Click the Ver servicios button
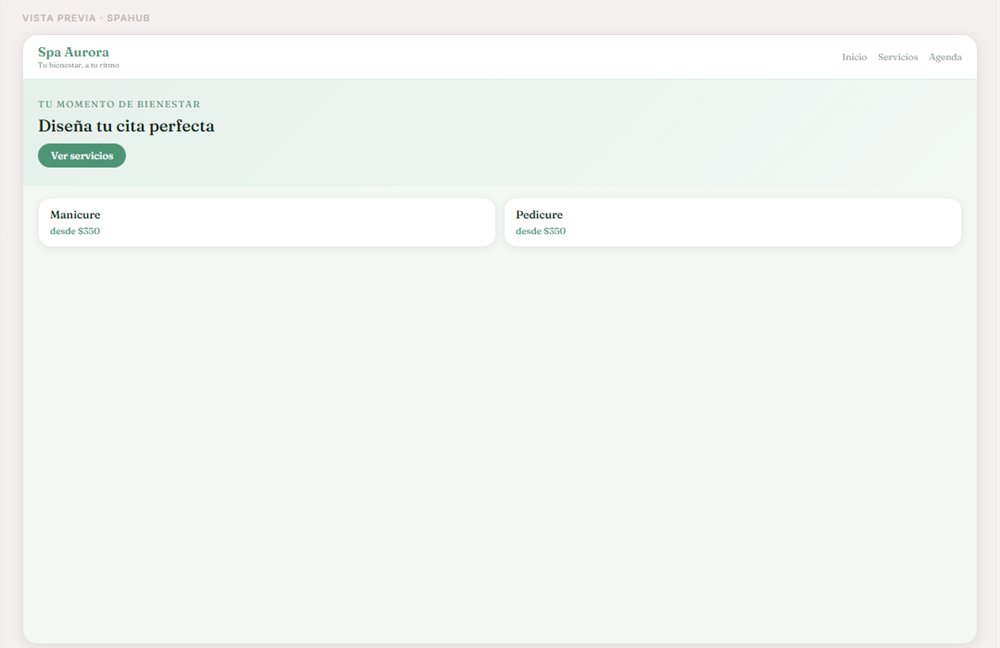Image resolution: width=1000 pixels, height=648 pixels. 82,156
